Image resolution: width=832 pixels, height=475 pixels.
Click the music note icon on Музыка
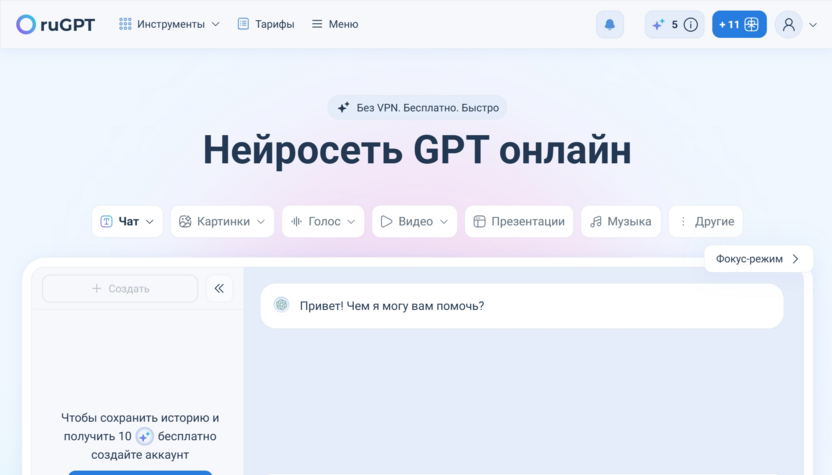pyautogui.click(x=596, y=221)
